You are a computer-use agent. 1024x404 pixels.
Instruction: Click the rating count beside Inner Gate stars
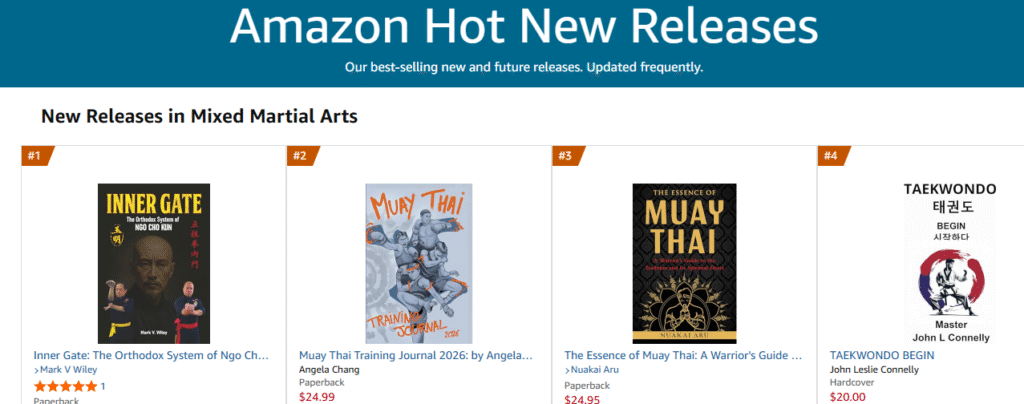pos(103,386)
